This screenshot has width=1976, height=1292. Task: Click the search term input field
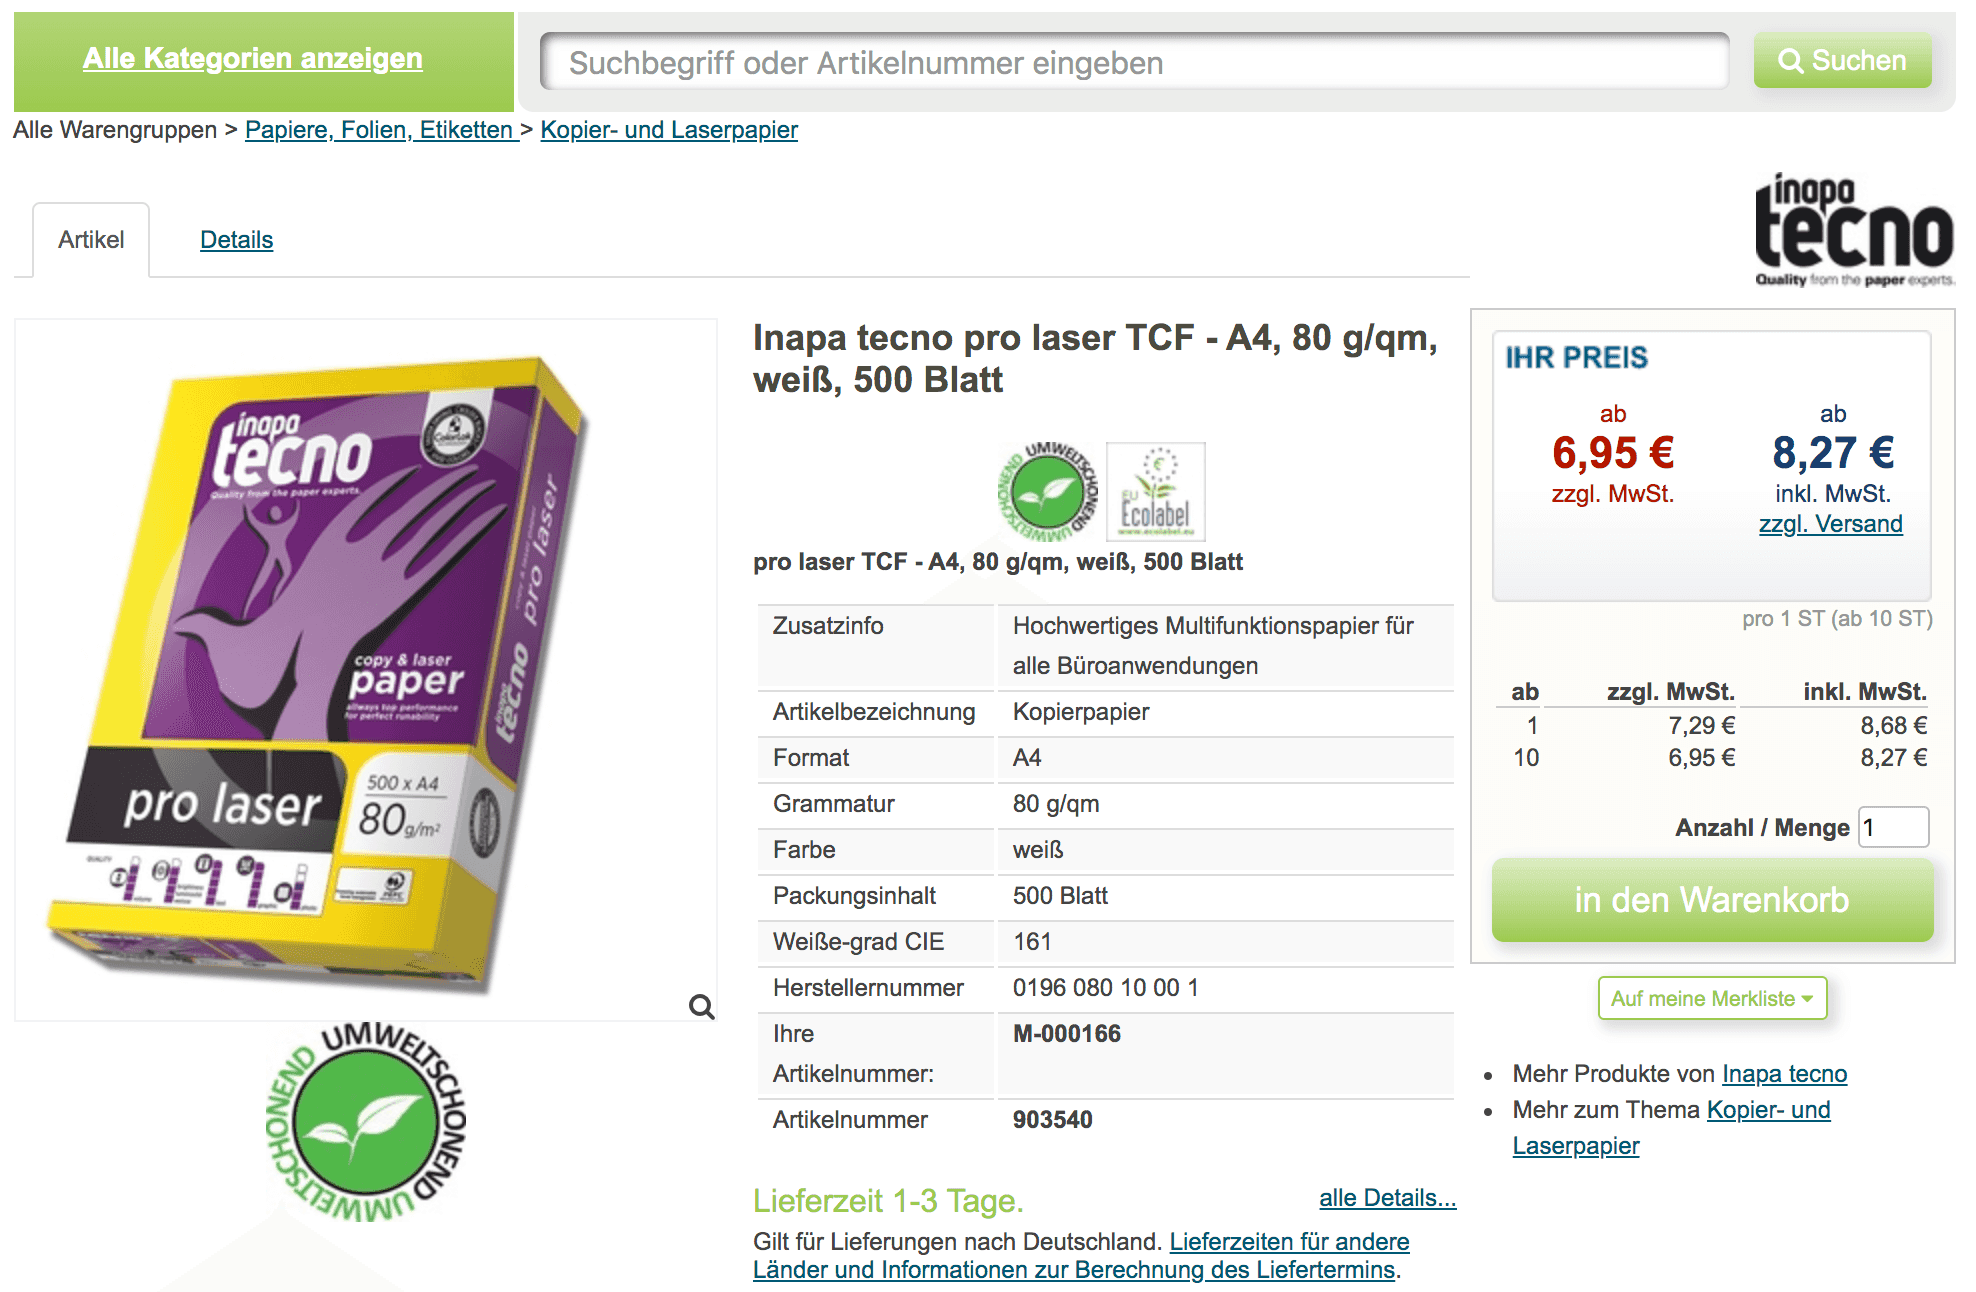[1134, 62]
